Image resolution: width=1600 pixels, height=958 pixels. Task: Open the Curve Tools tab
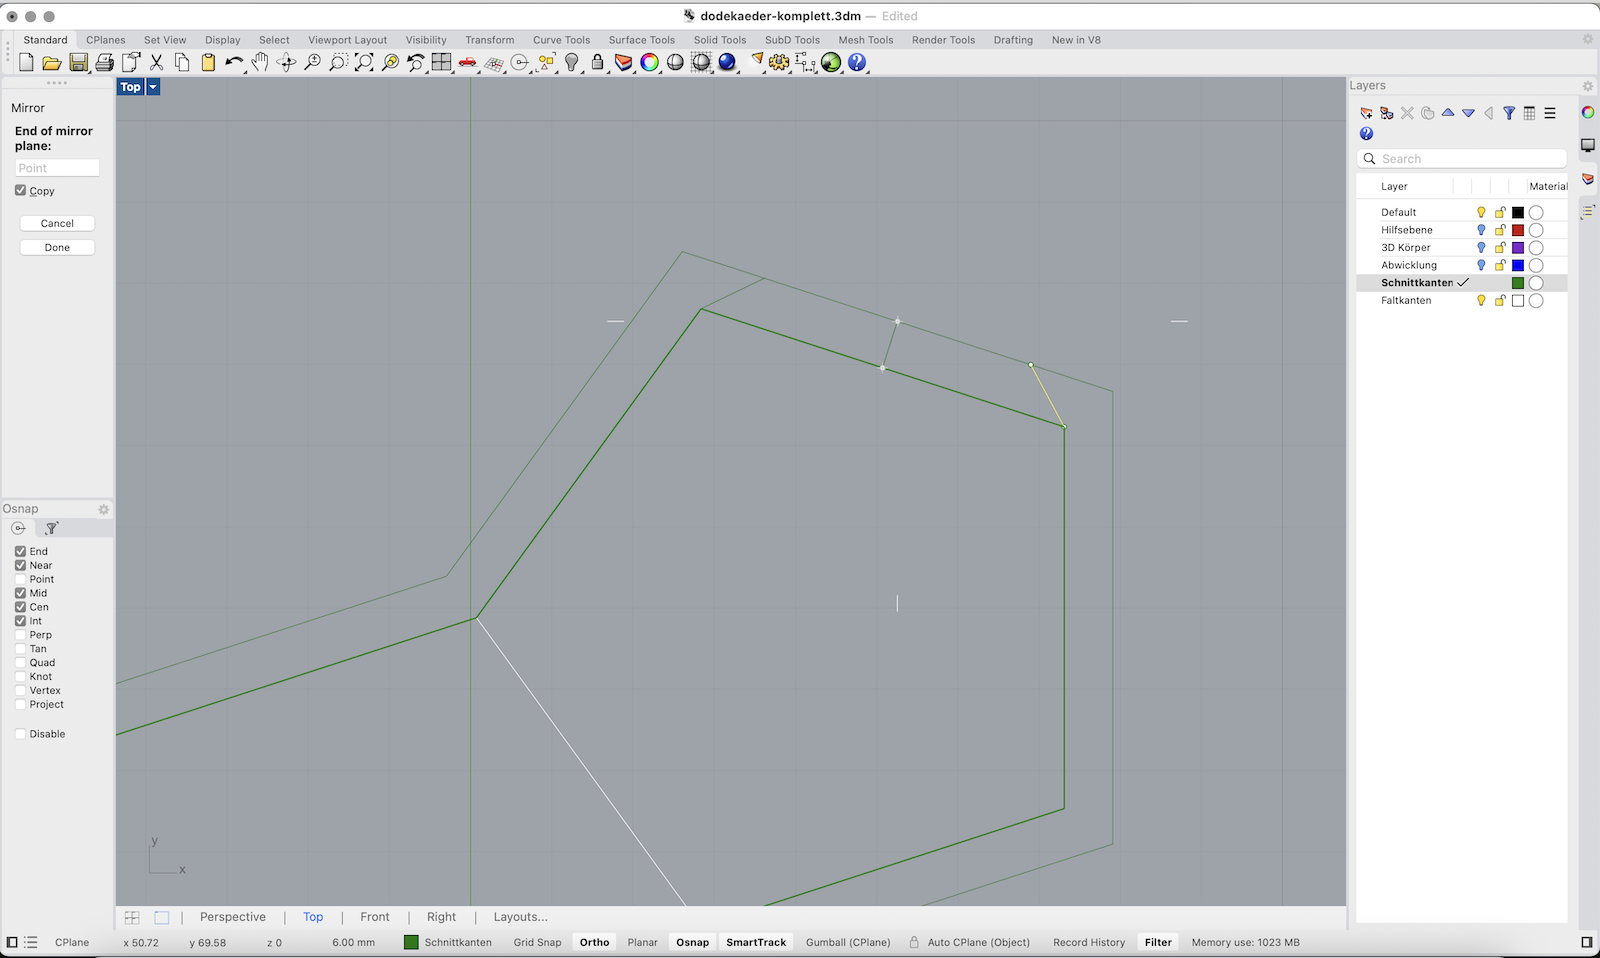pos(561,40)
